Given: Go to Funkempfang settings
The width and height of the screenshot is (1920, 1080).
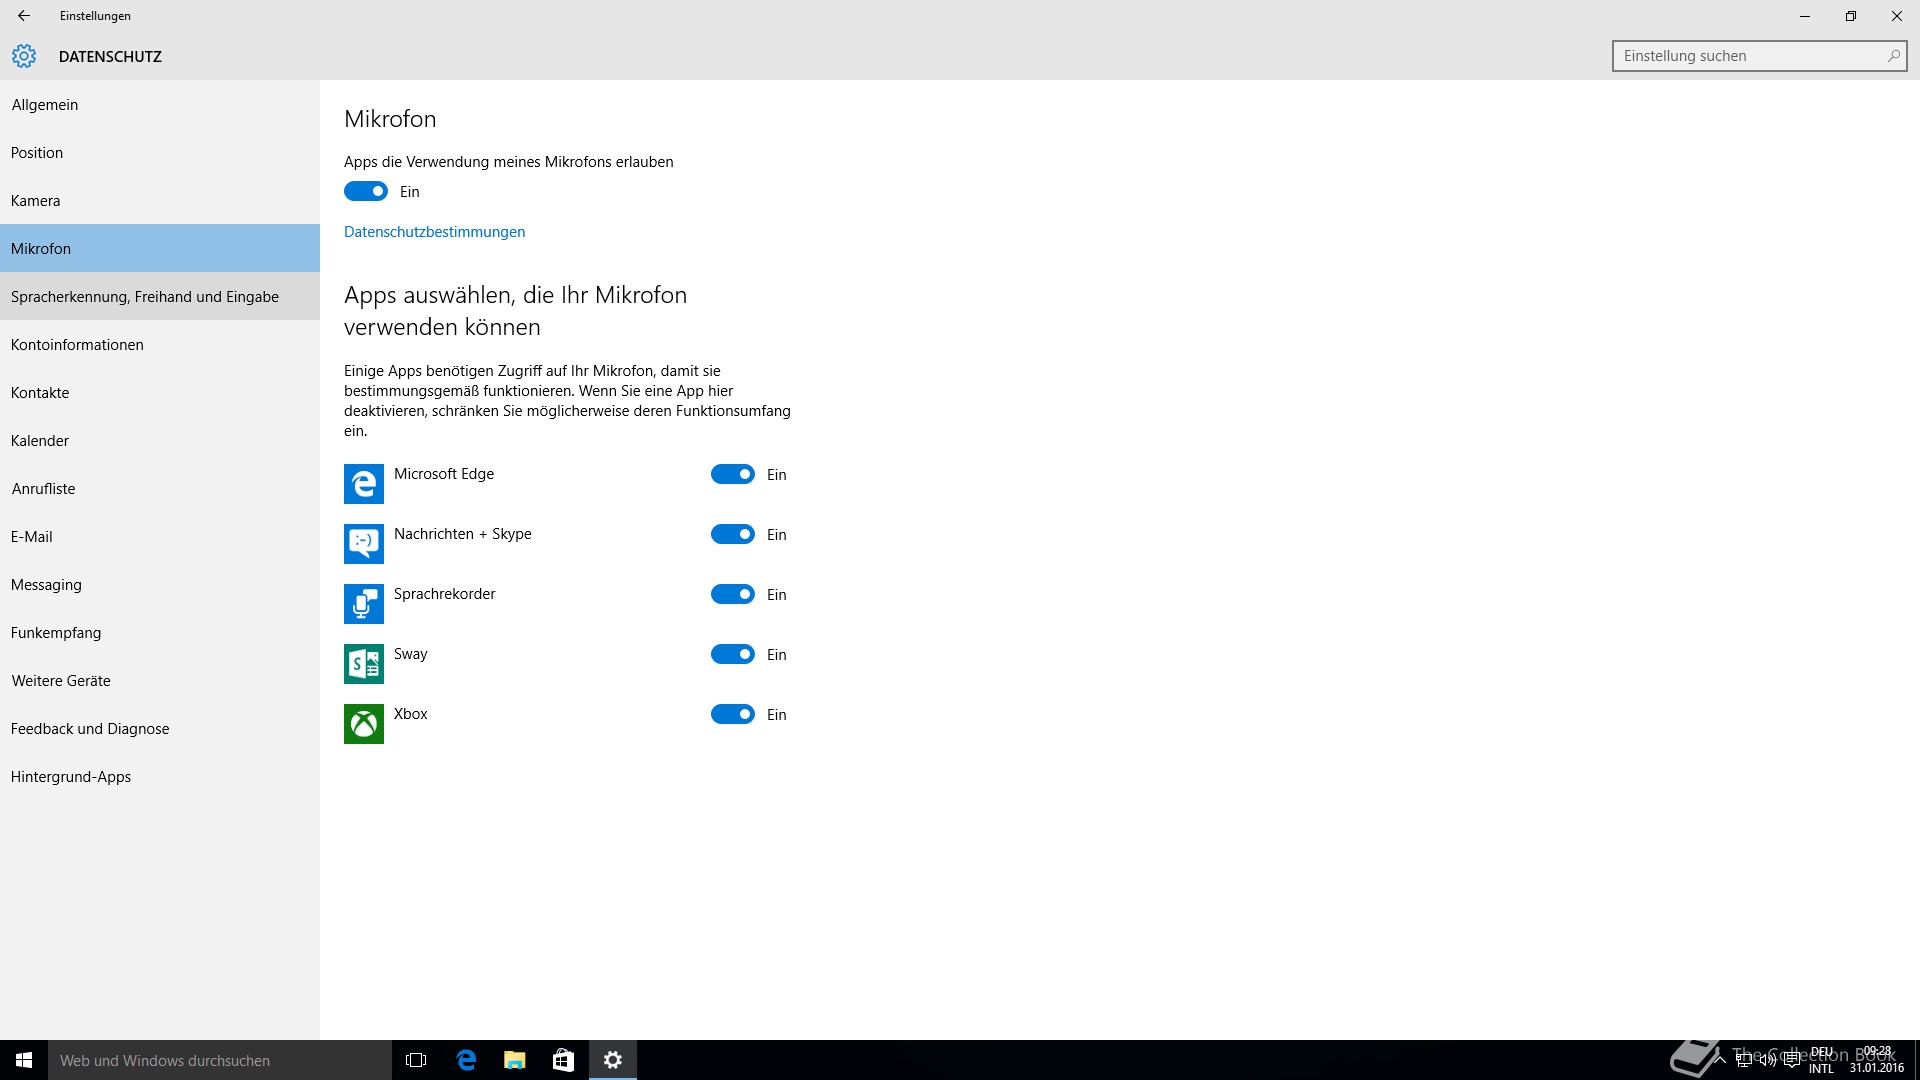Looking at the screenshot, I should pyautogui.click(x=160, y=632).
